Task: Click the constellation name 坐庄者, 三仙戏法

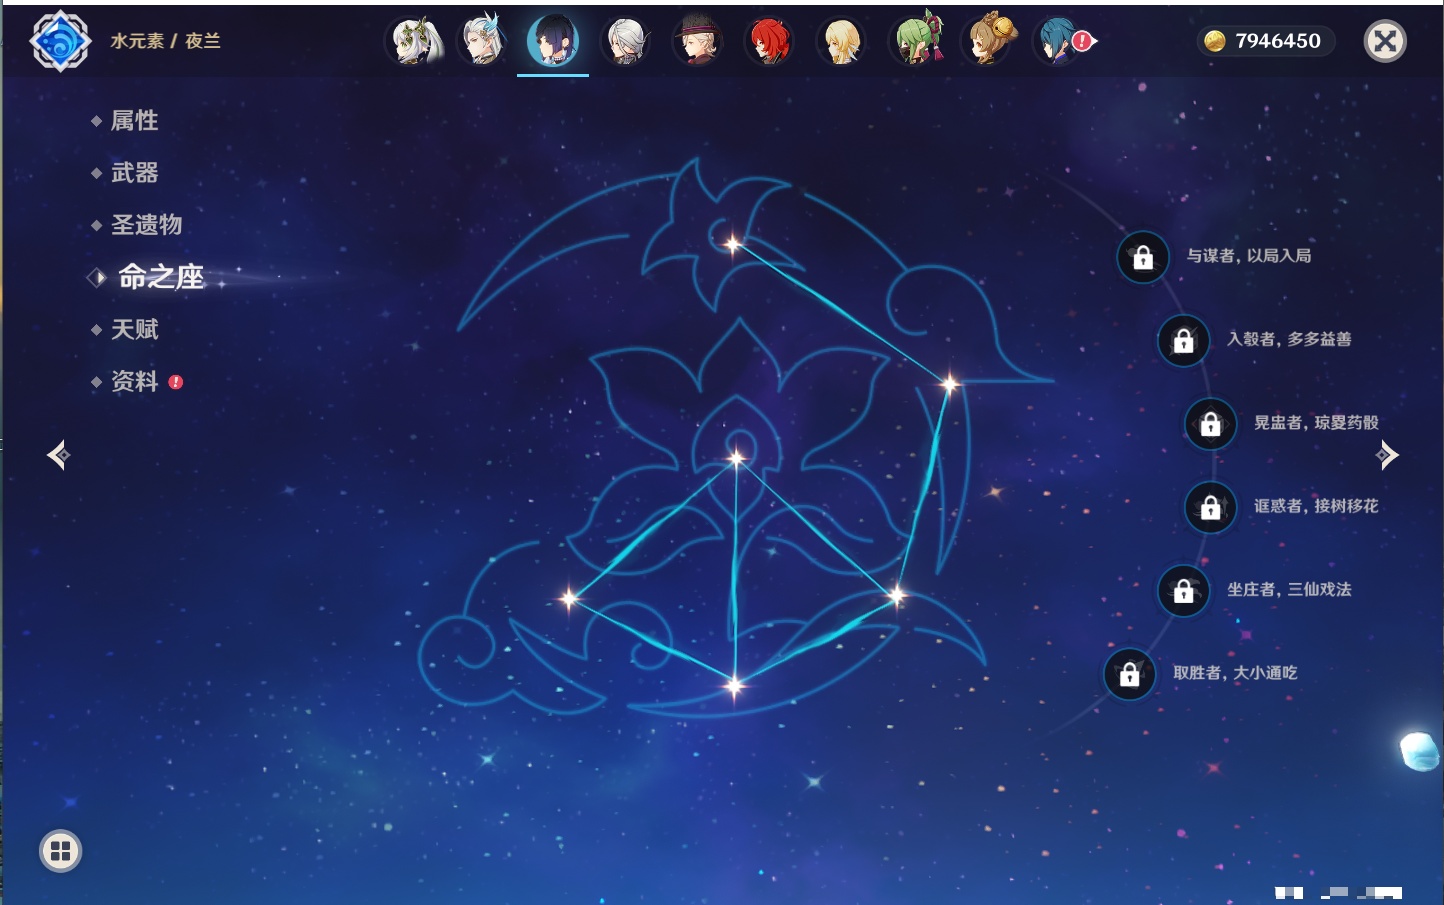Action: click(x=1289, y=589)
